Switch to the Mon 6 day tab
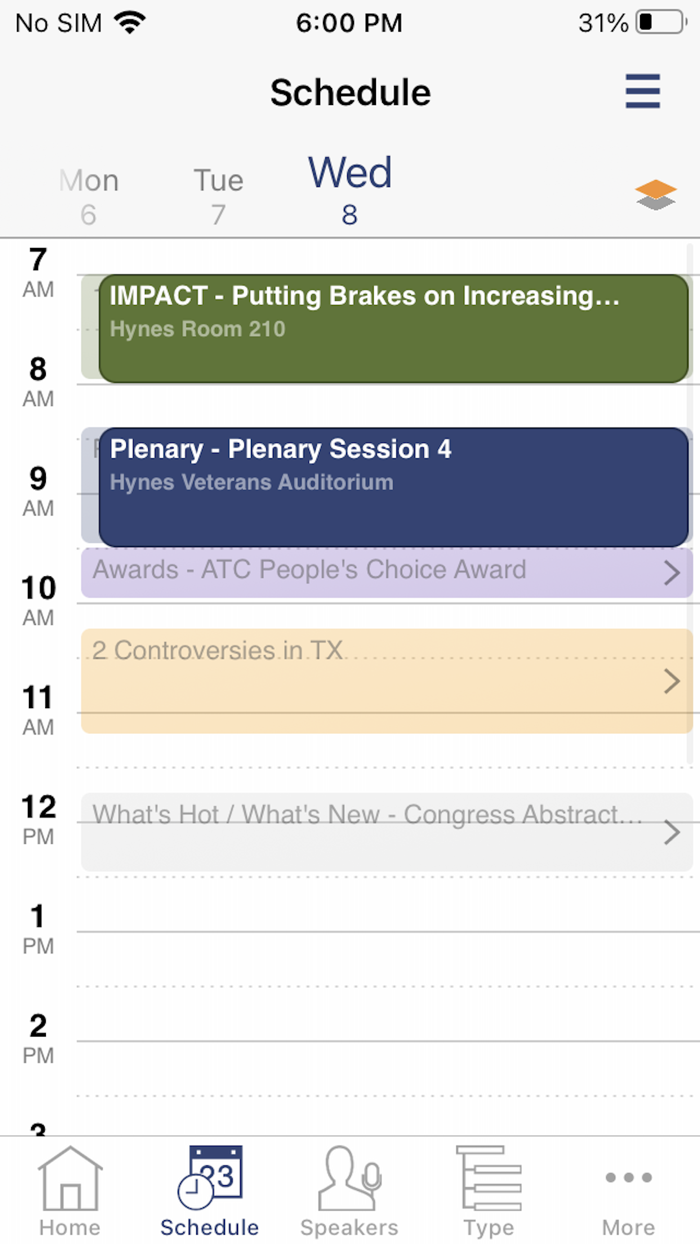This screenshot has height=1244, width=700. tap(89, 195)
